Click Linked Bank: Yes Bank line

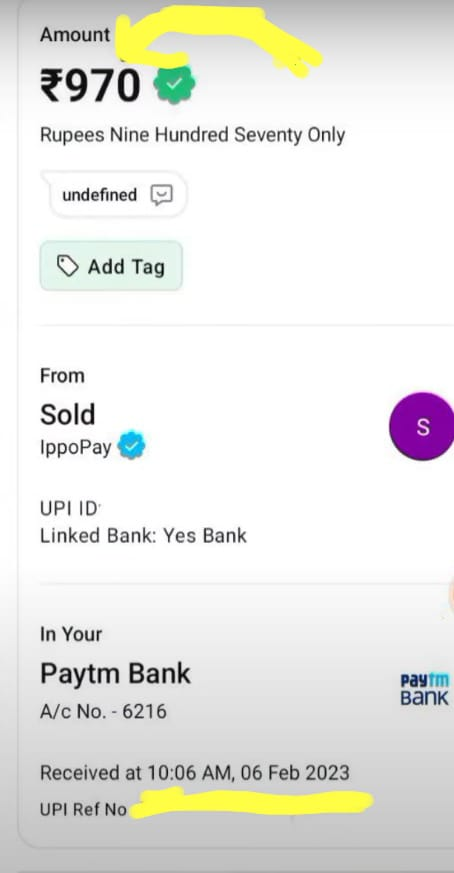tap(143, 536)
